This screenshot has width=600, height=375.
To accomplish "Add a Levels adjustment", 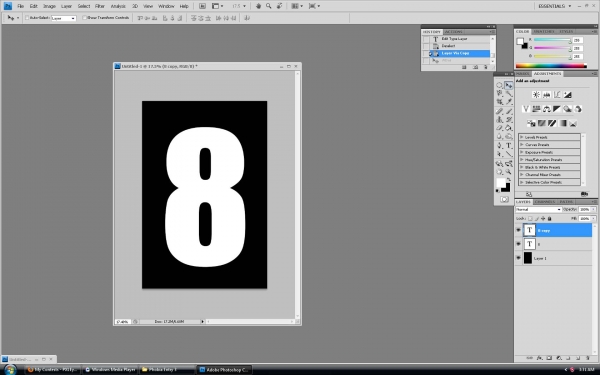I will point(546,95).
